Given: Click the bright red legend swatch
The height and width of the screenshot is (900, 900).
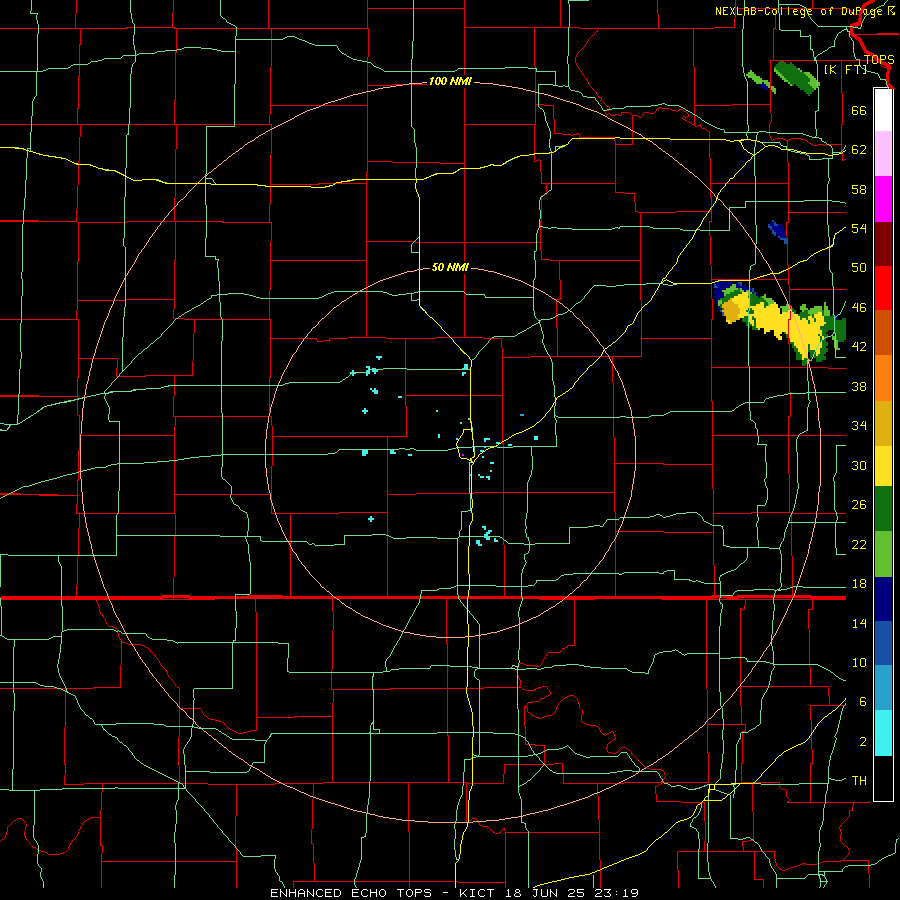Looking at the screenshot, I should coord(883,288).
